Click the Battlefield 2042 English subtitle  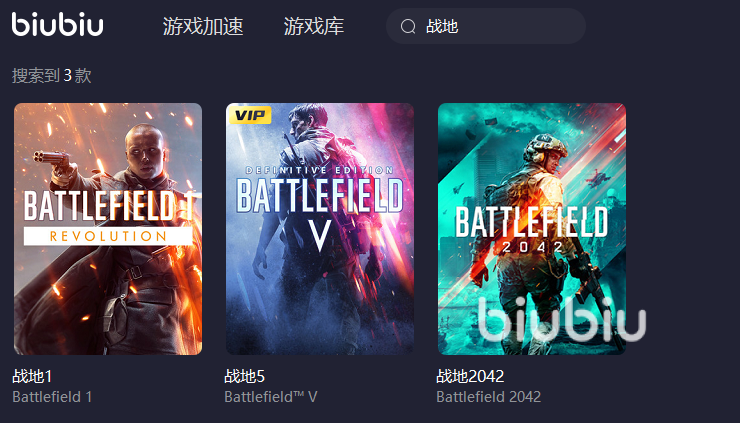click(x=488, y=397)
